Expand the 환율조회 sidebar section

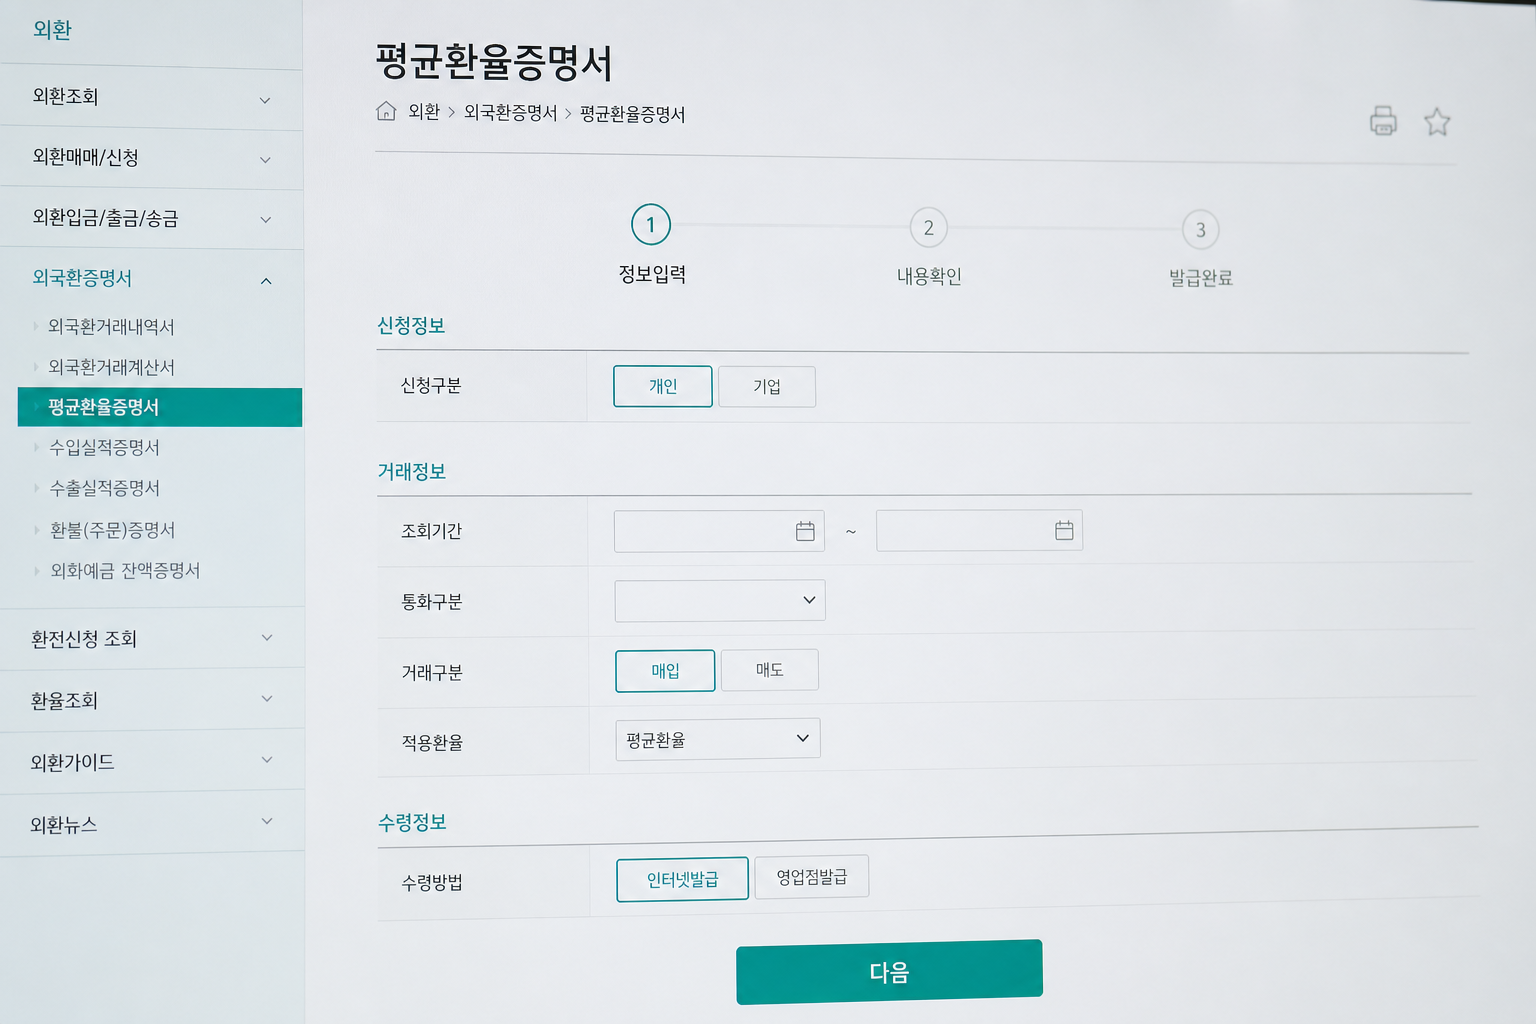point(151,700)
